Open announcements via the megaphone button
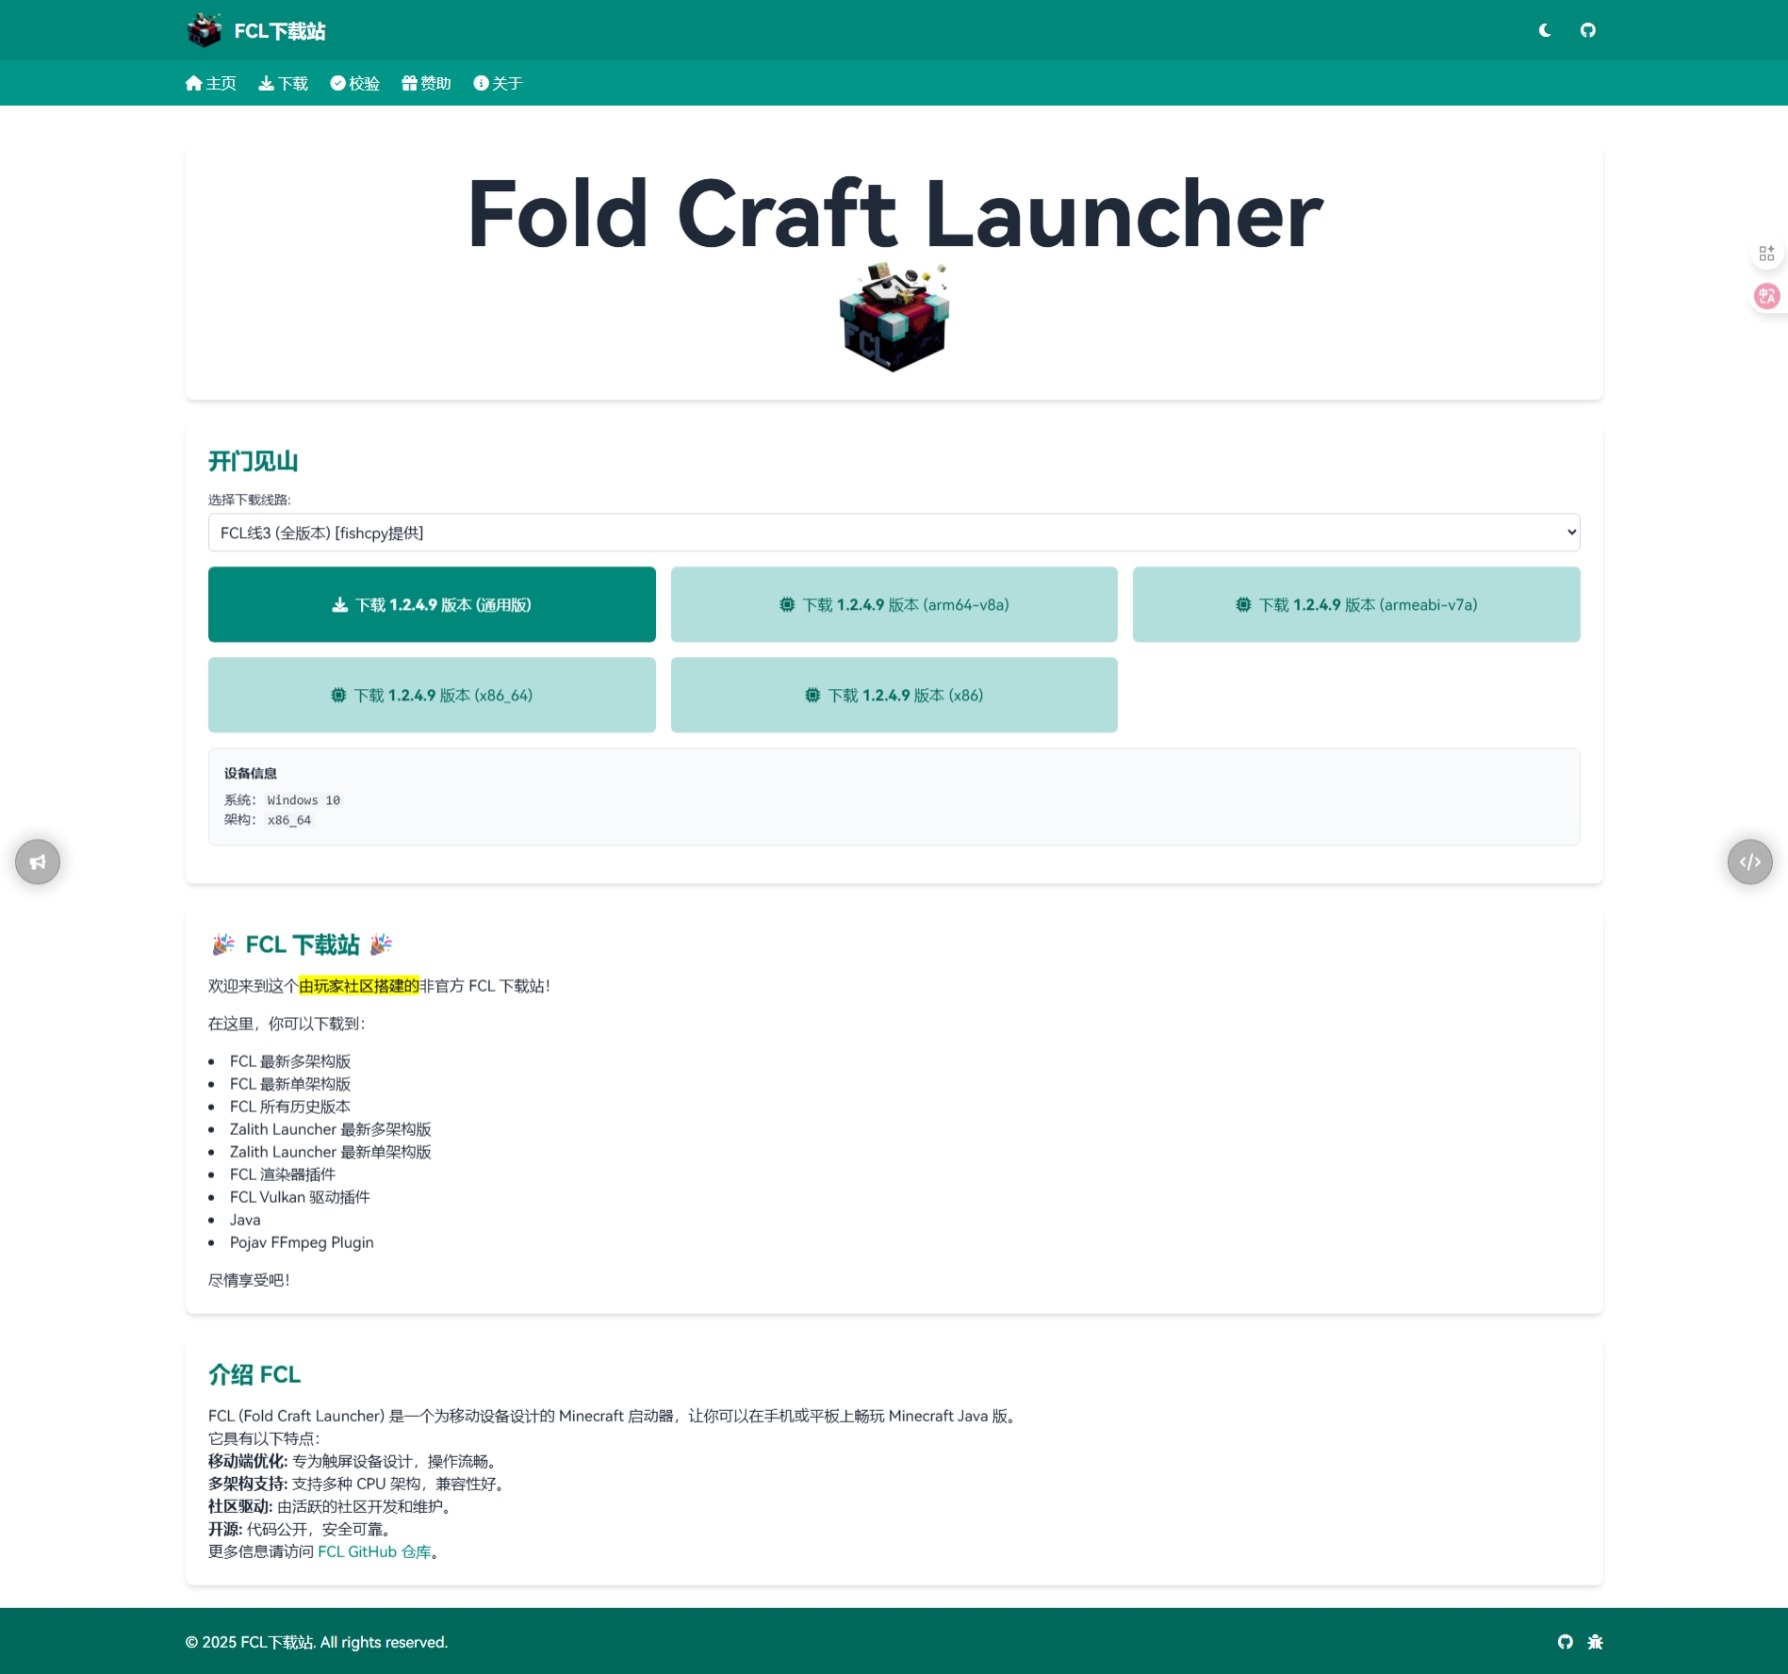 point(37,861)
